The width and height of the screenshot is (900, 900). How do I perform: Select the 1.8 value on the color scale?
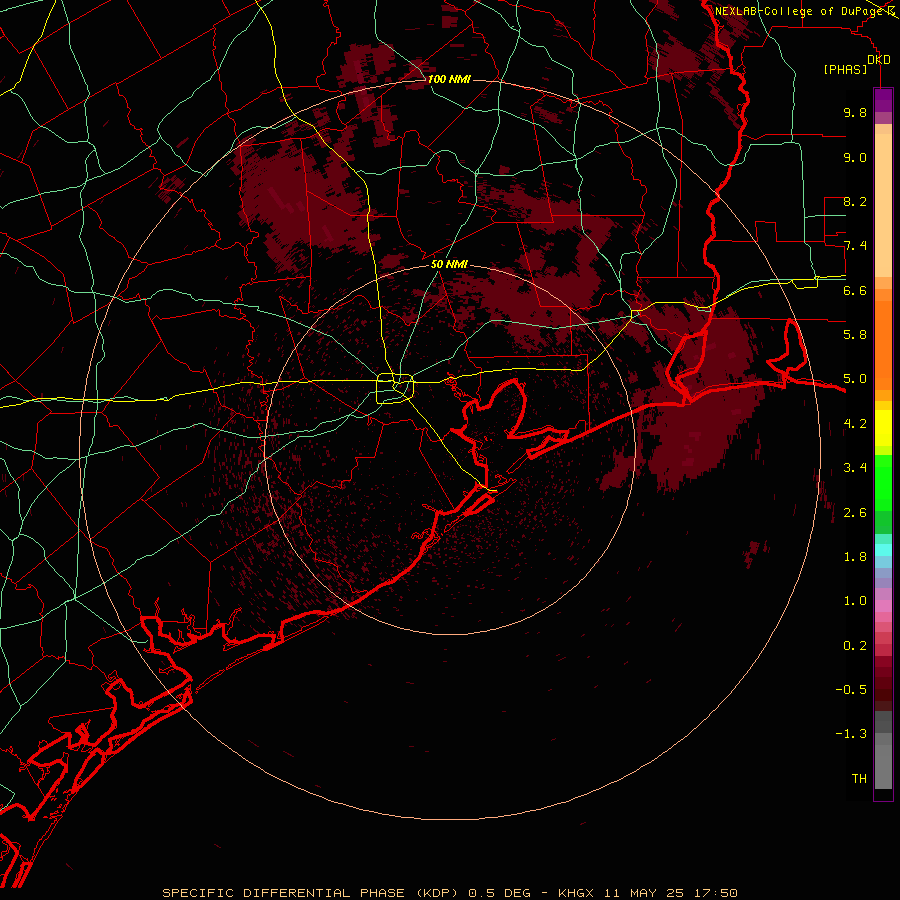(855, 557)
